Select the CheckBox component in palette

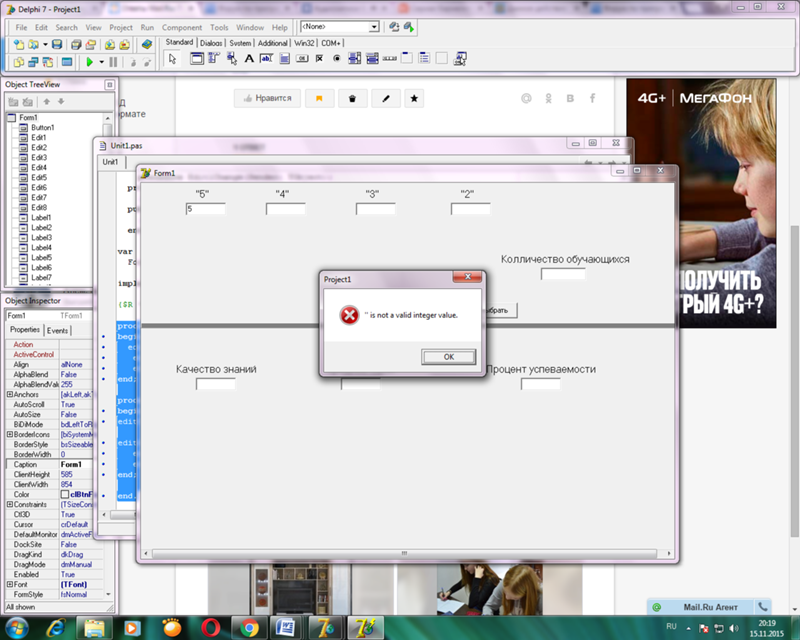point(319,59)
